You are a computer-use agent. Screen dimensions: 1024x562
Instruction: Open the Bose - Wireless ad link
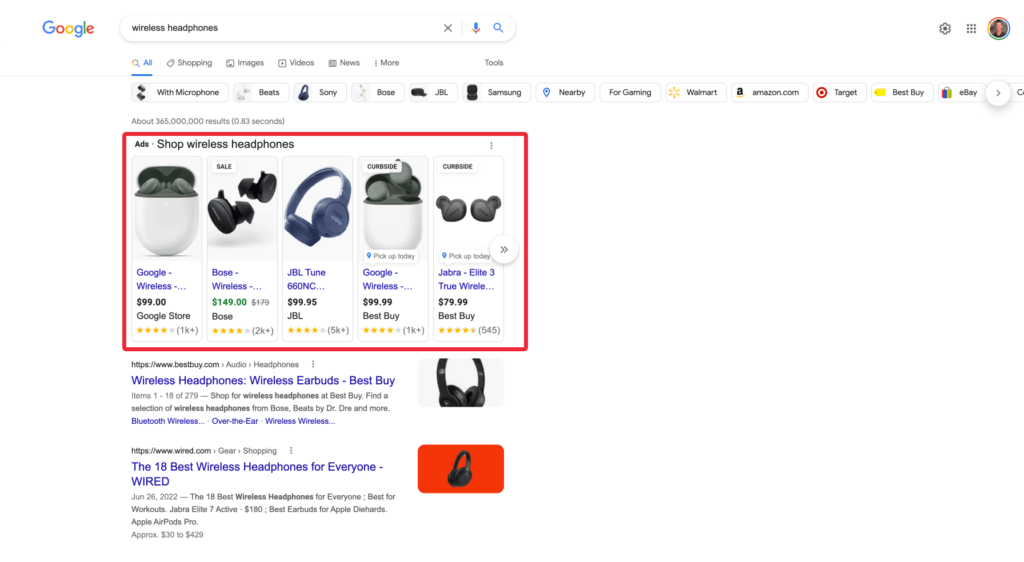click(x=236, y=279)
